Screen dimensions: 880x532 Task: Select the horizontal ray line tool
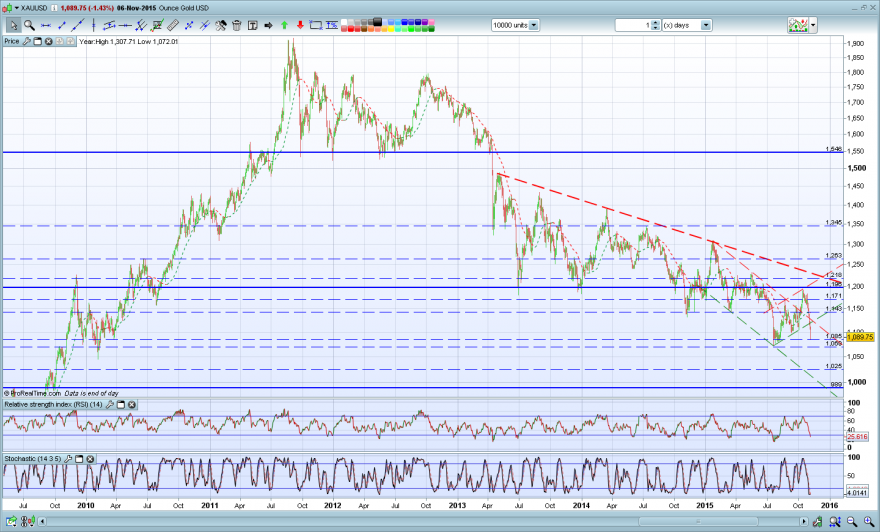pyautogui.click(x=125, y=25)
